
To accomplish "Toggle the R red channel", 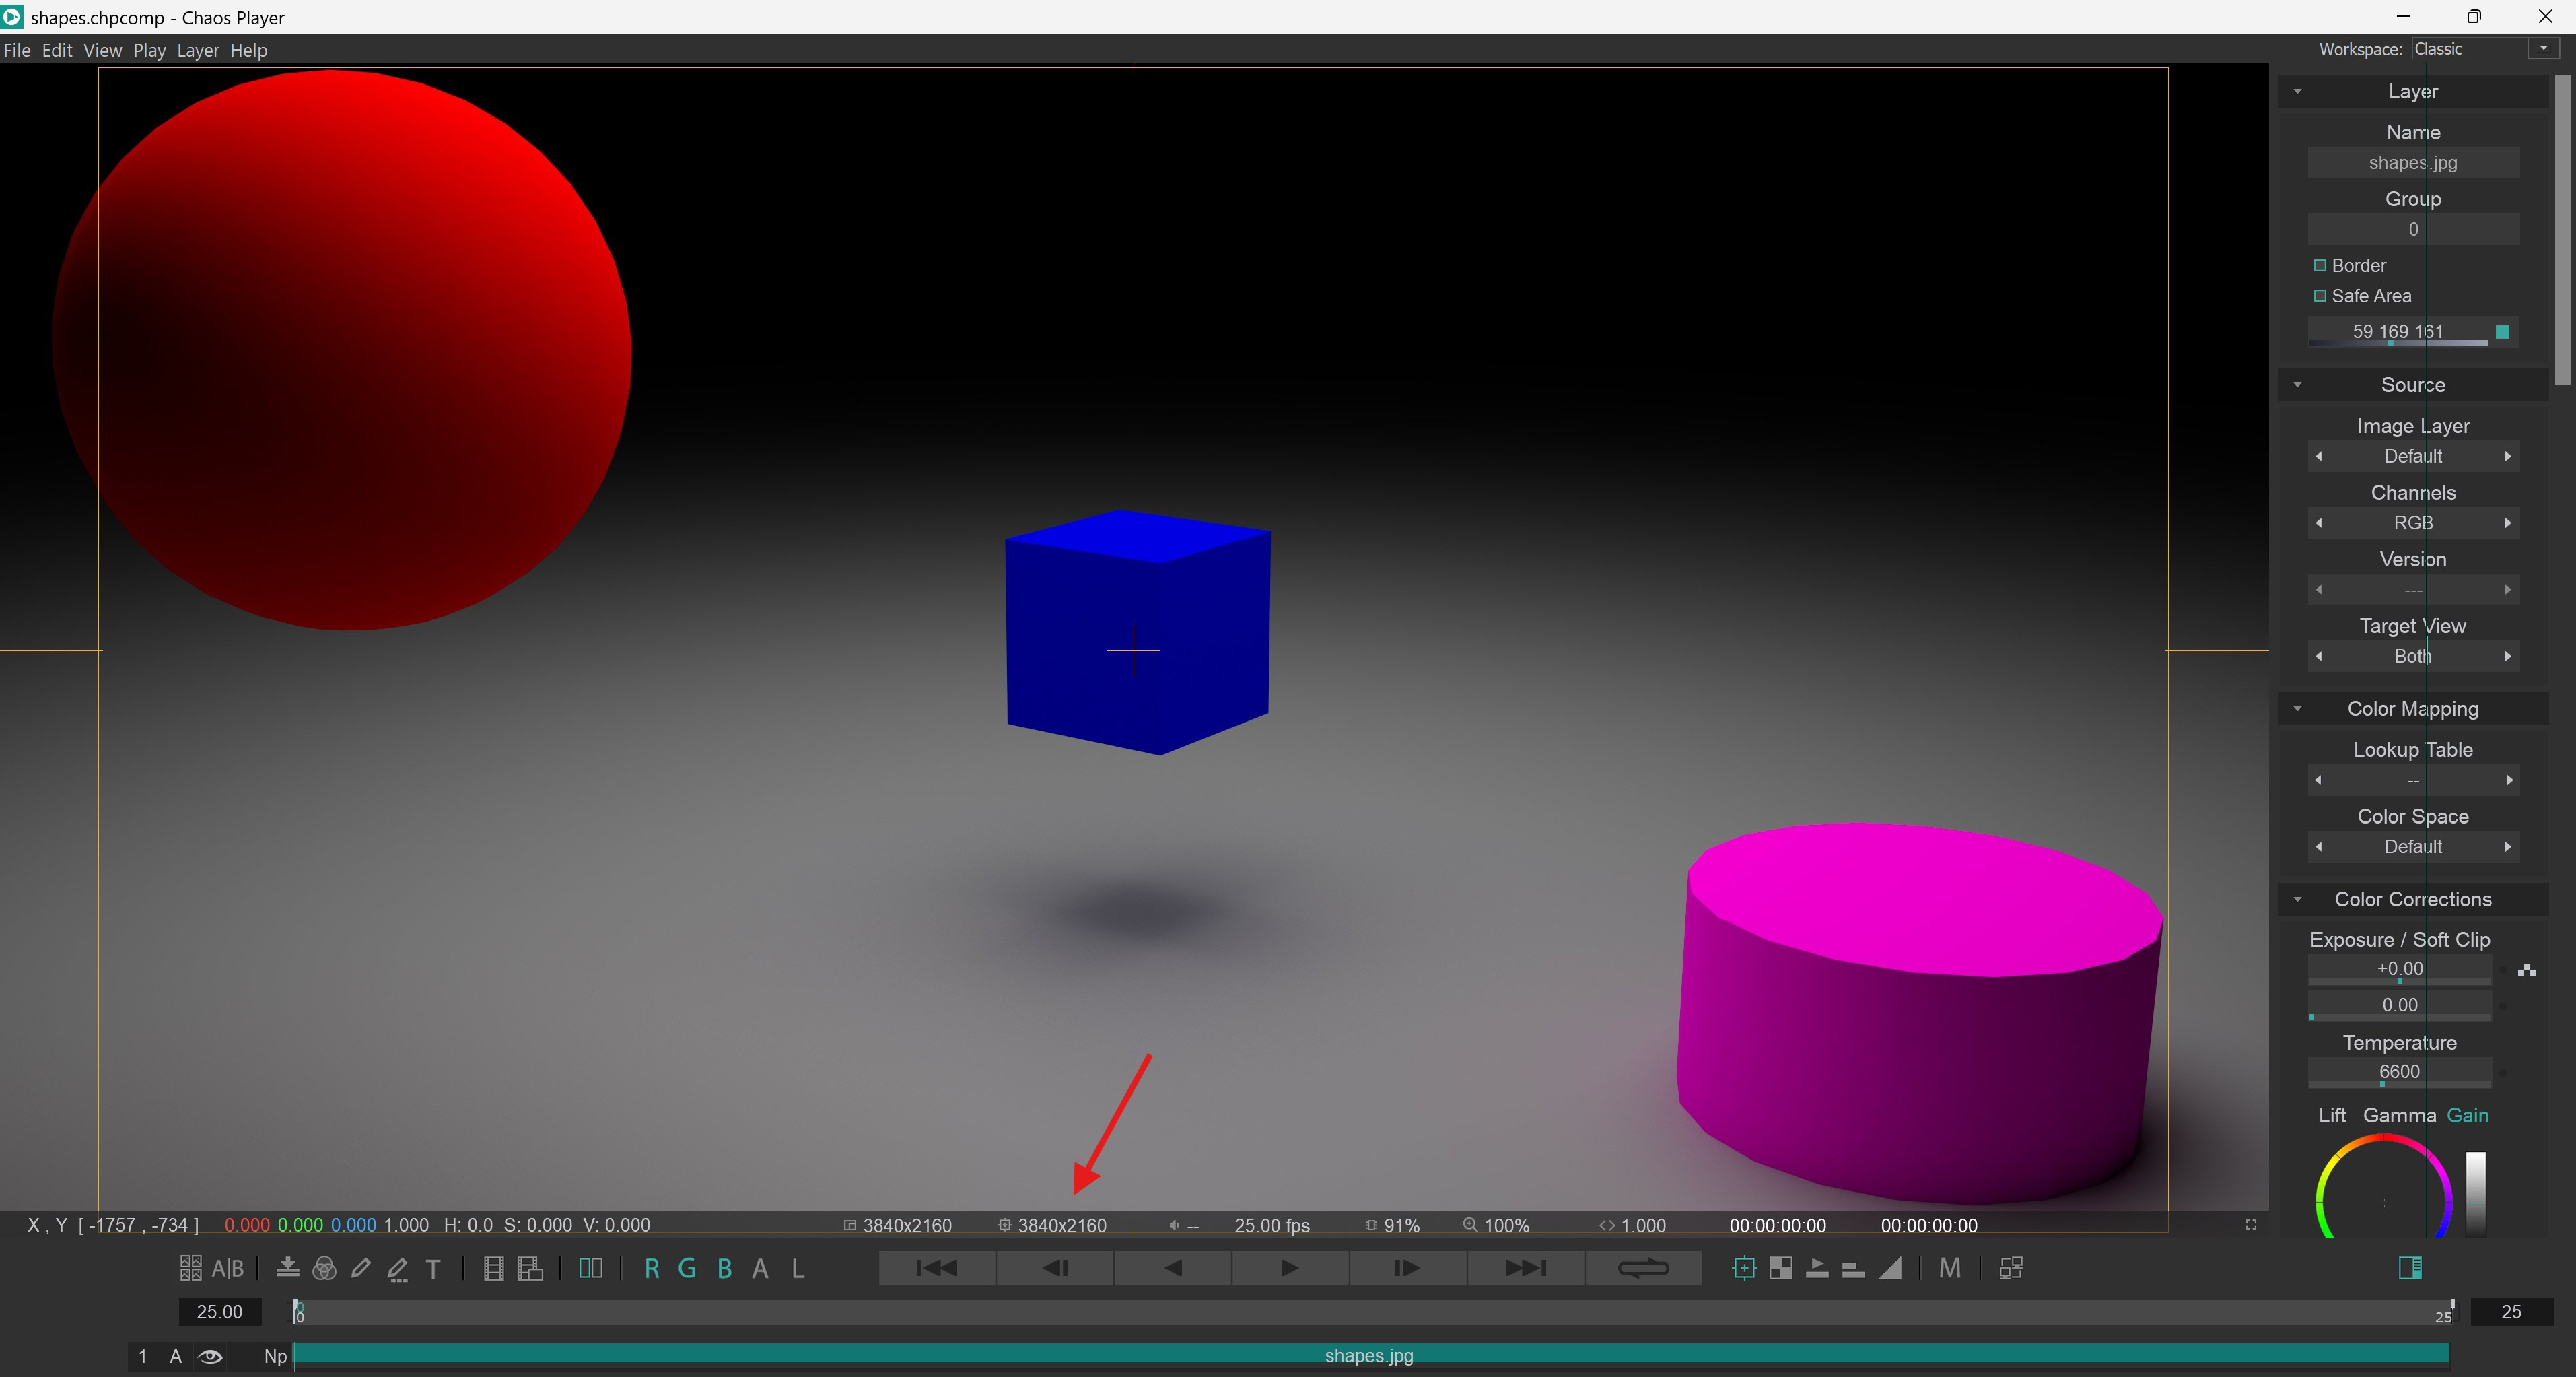I will tap(652, 1268).
